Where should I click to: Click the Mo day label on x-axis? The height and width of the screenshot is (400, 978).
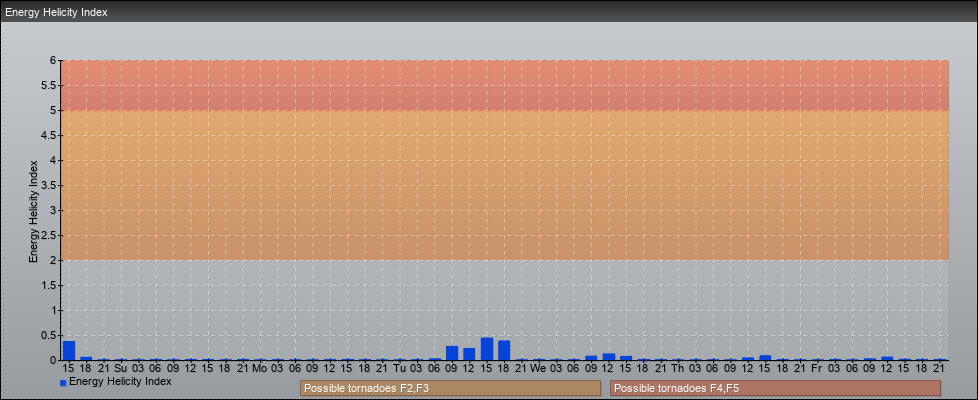click(260, 369)
